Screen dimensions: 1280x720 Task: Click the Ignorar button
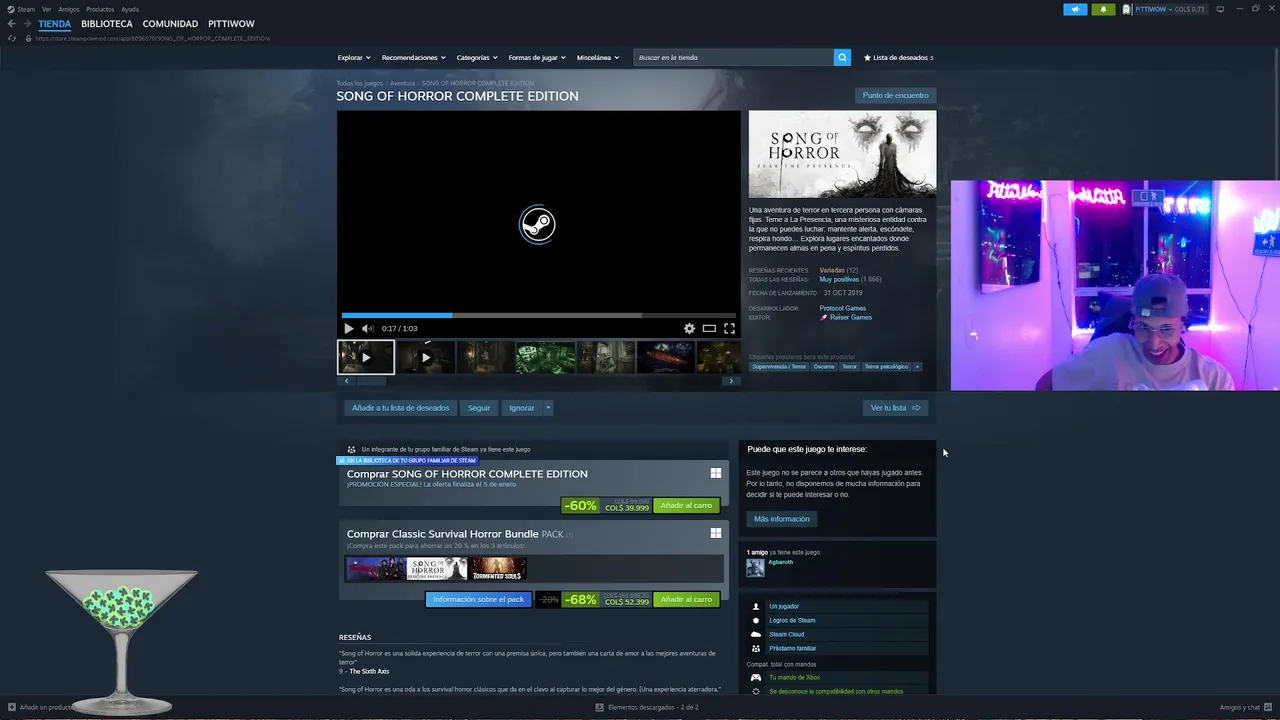click(521, 408)
